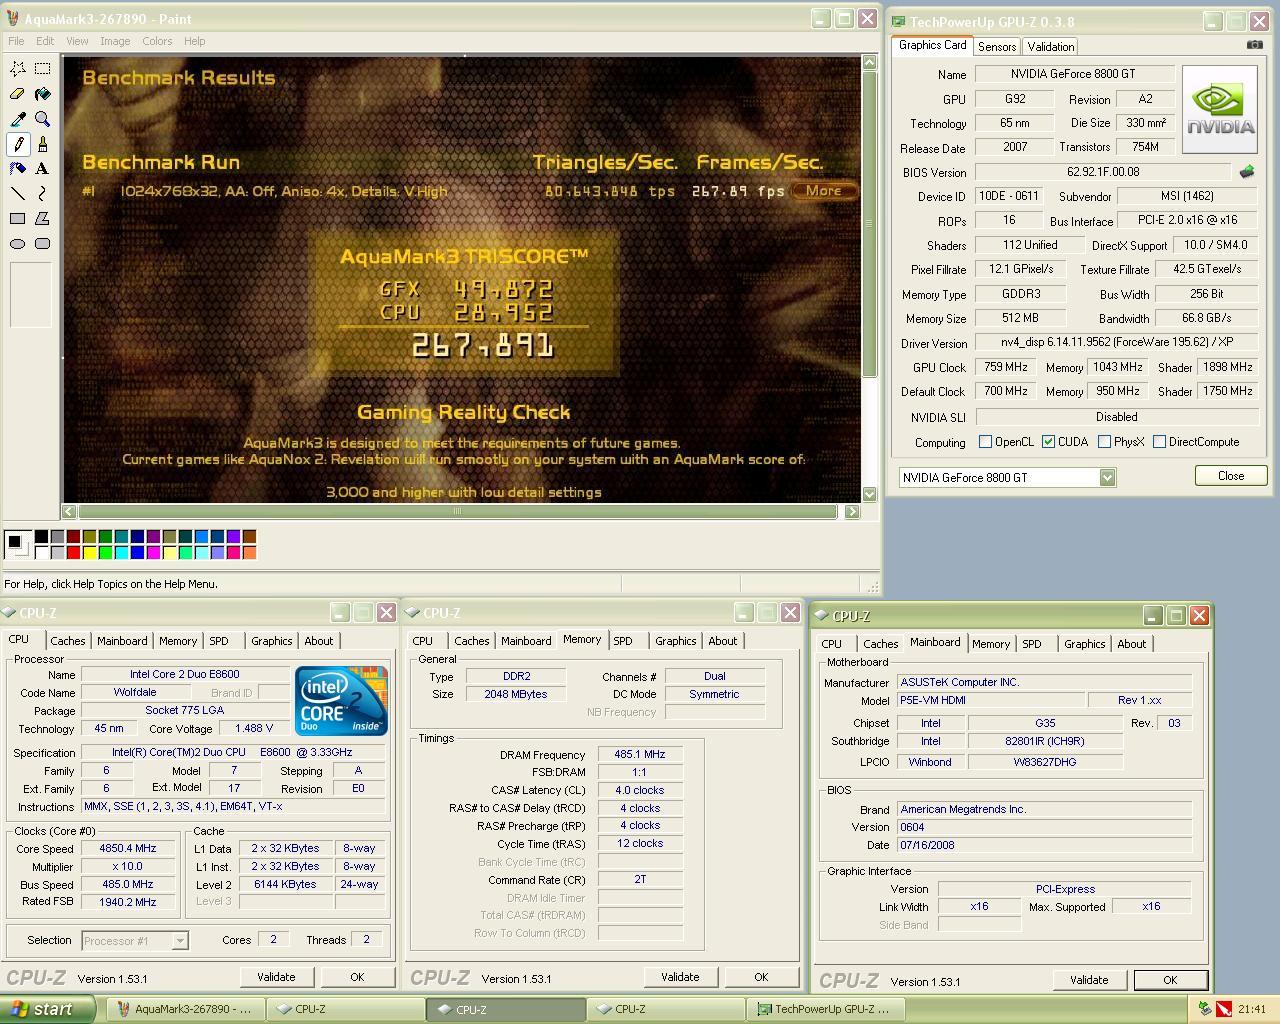Screen dimensions: 1280x1024
Task: Open Caches tab in the leftmost CPU-Z window
Action: pyautogui.click(x=68, y=641)
